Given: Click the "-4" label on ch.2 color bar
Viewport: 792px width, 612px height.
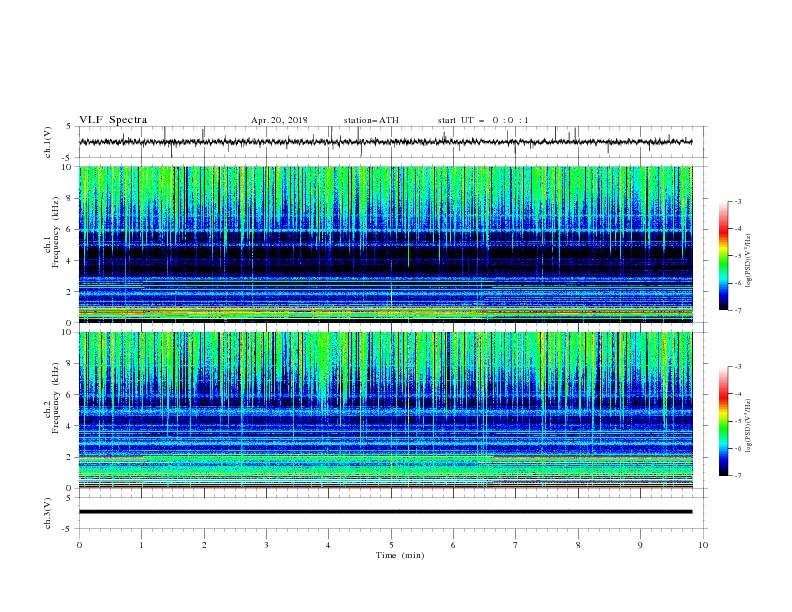Looking at the screenshot, I should pos(737,394).
